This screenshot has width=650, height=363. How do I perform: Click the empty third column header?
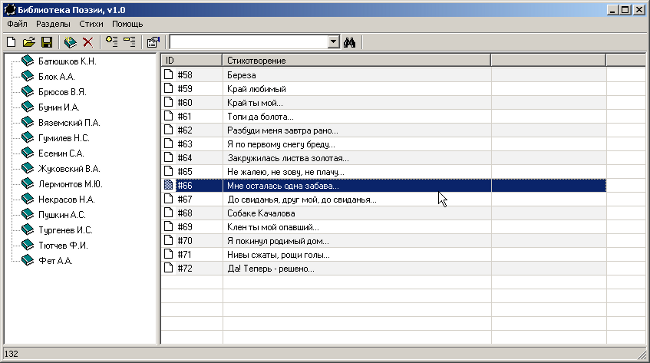click(x=548, y=60)
